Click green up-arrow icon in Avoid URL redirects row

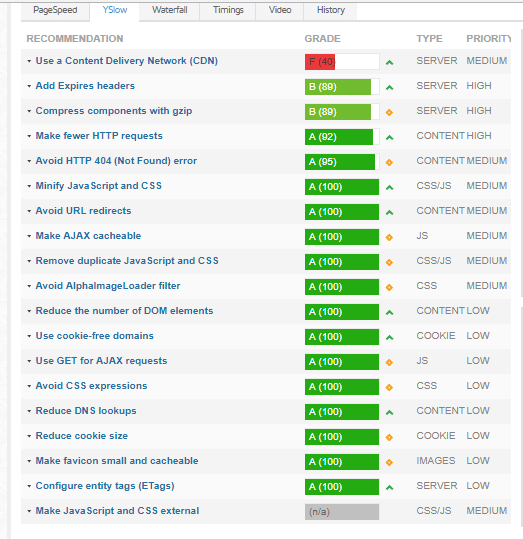[389, 213]
